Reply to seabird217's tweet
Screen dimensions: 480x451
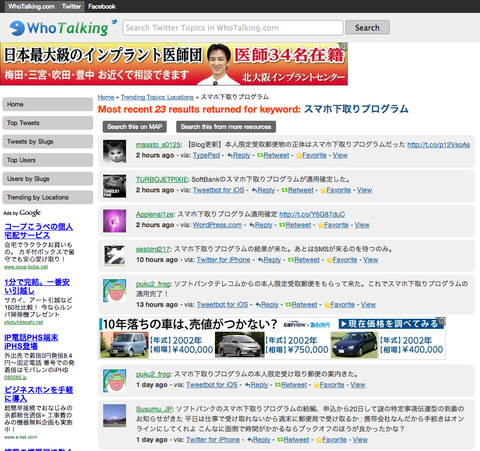point(269,260)
